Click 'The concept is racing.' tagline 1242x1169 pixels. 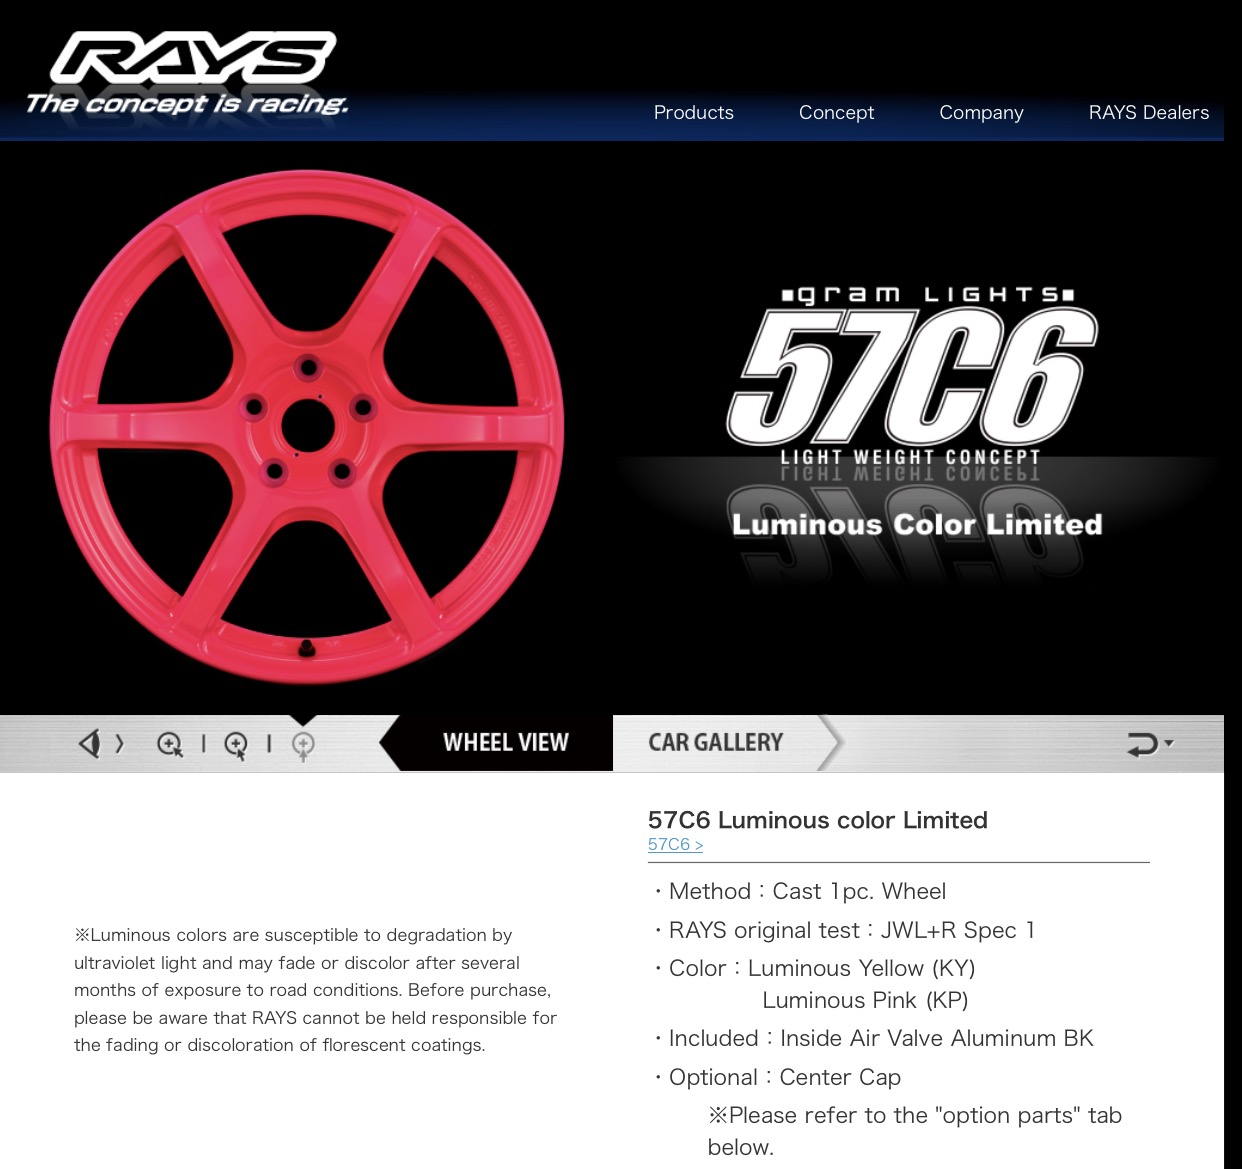187,104
